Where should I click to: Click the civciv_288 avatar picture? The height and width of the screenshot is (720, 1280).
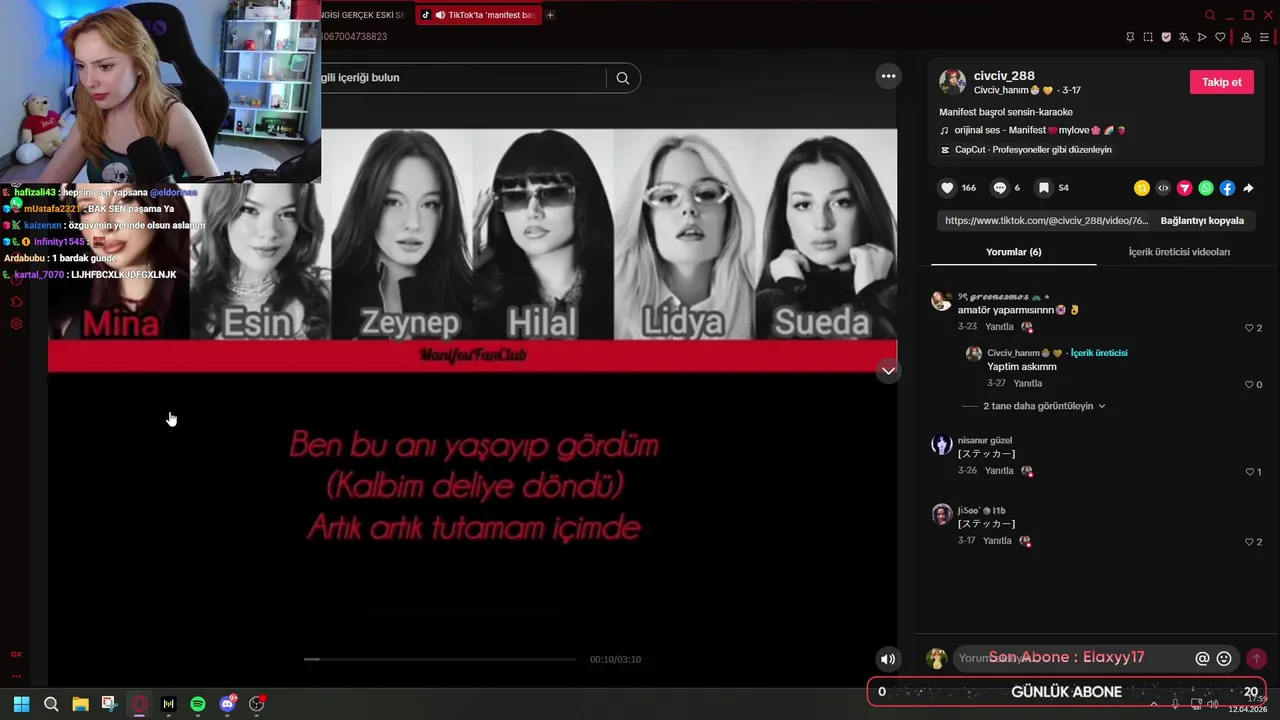coord(952,82)
